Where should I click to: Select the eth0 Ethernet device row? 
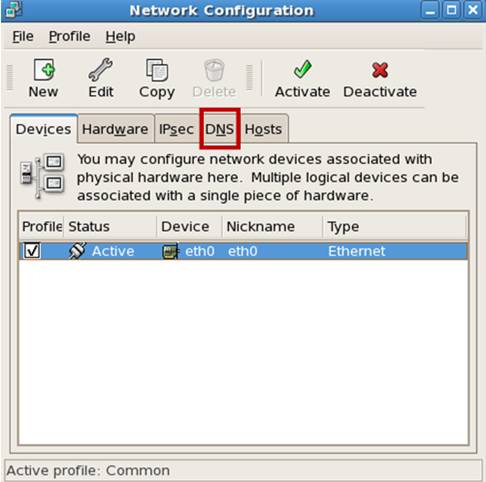pyautogui.click(x=243, y=251)
